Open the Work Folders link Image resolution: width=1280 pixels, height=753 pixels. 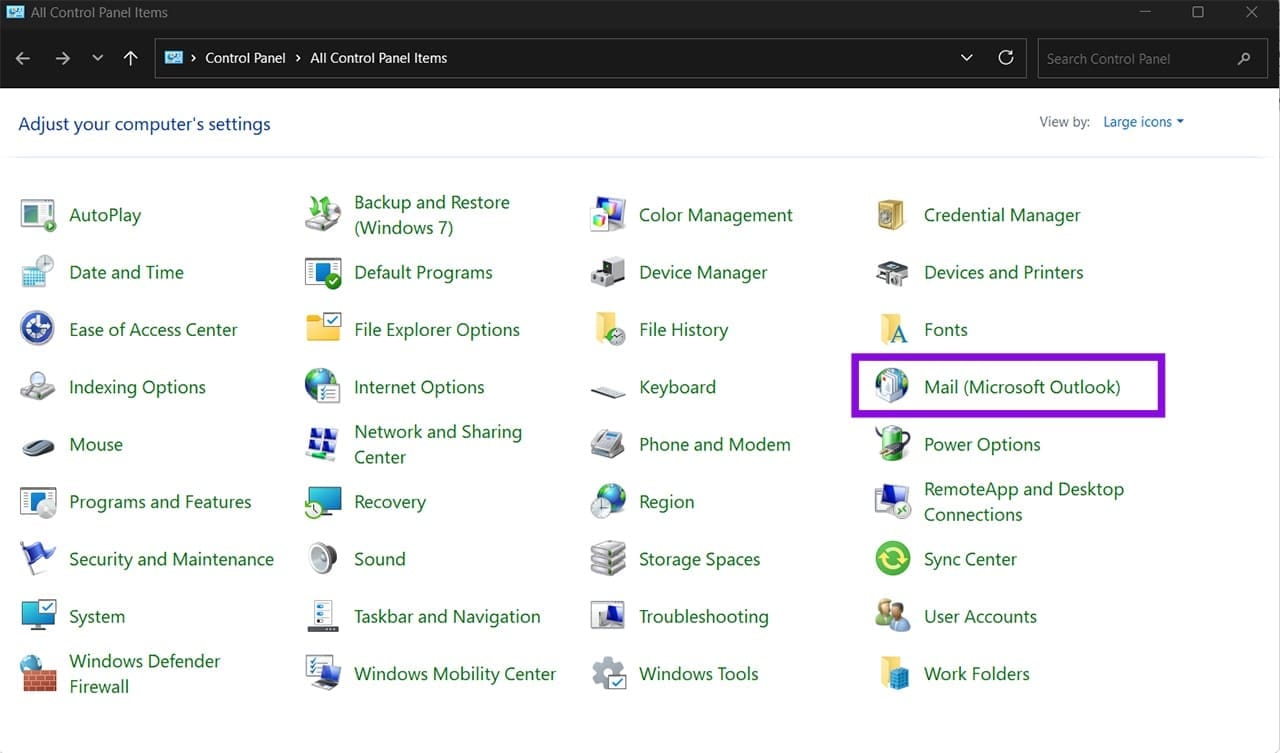(x=977, y=674)
